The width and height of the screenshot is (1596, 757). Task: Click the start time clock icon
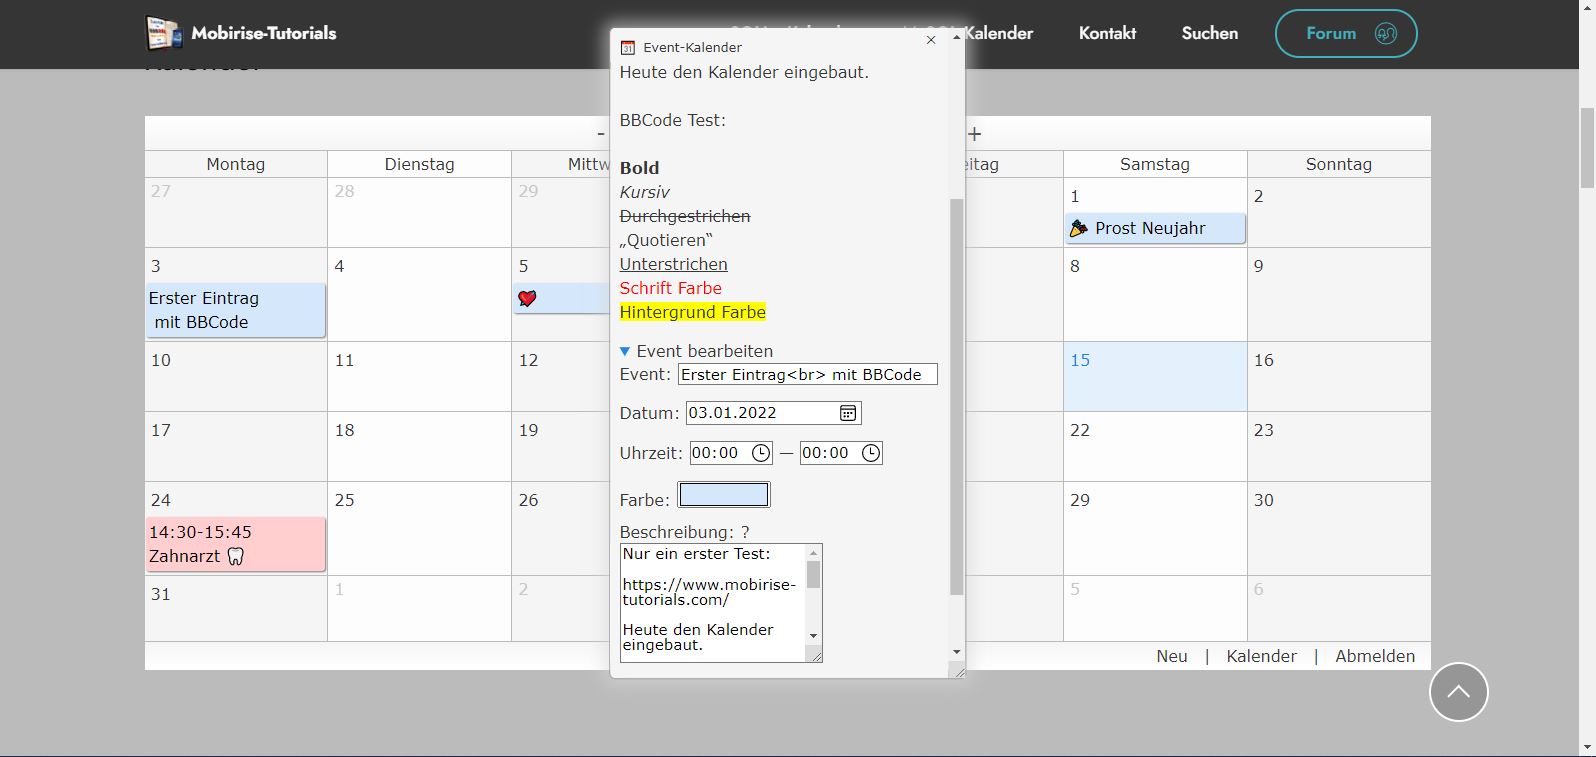coord(761,453)
